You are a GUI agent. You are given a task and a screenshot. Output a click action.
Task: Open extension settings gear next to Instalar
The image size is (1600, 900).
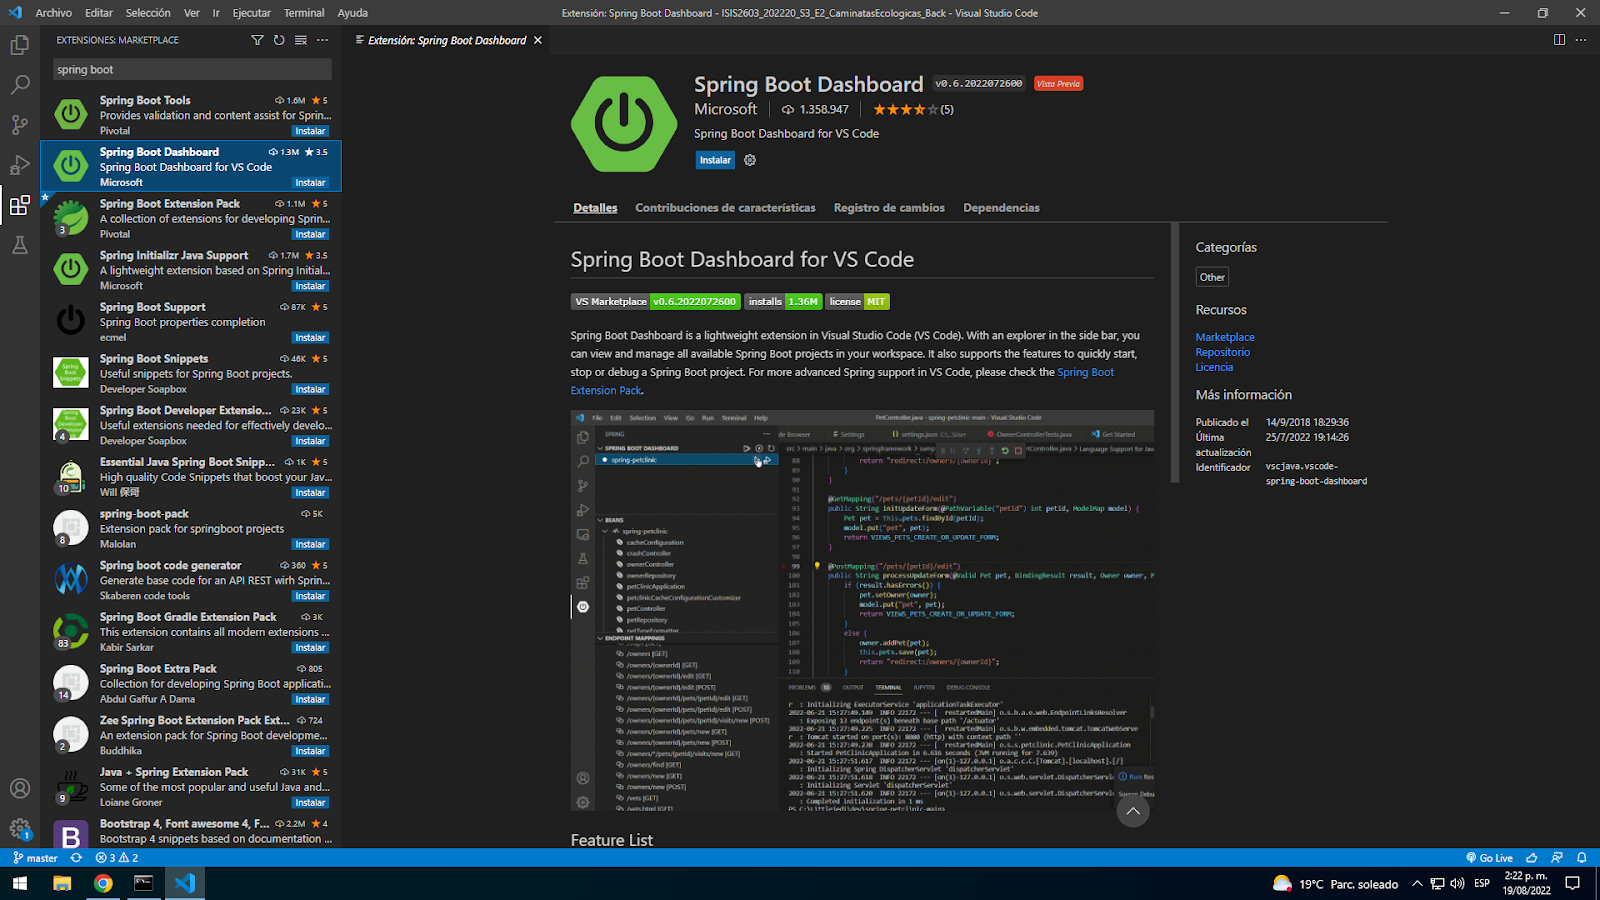pyautogui.click(x=750, y=160)
